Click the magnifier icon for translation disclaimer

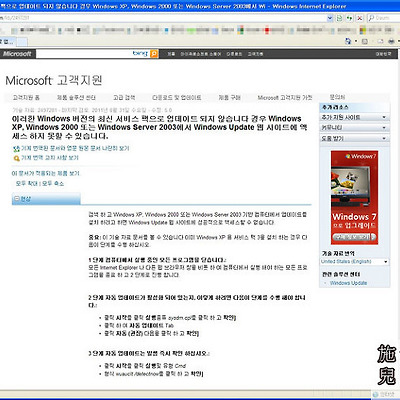pyautogui.click(x=16, y=158)
